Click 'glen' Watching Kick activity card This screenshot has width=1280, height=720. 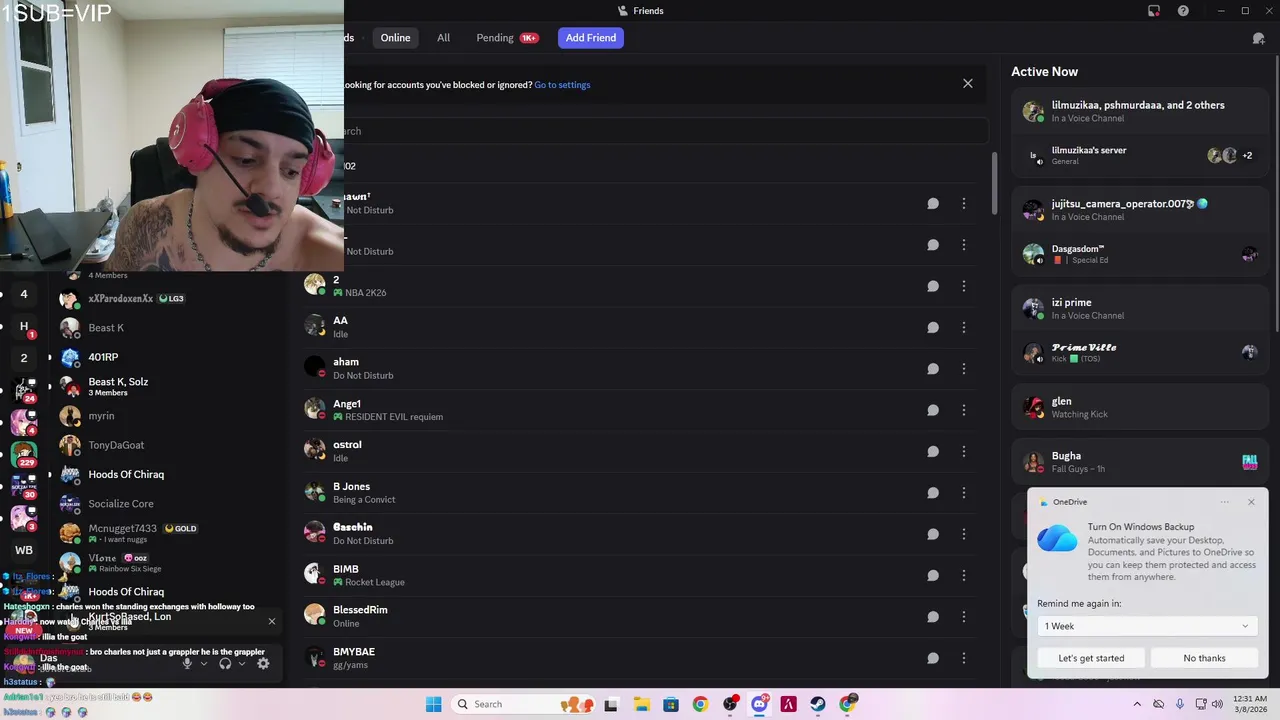click(1141, 407)
